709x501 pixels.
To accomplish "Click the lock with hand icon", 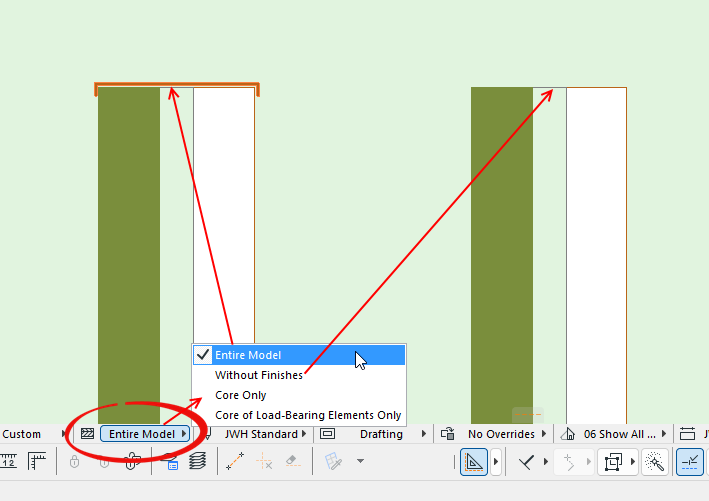I will [132, 462].
